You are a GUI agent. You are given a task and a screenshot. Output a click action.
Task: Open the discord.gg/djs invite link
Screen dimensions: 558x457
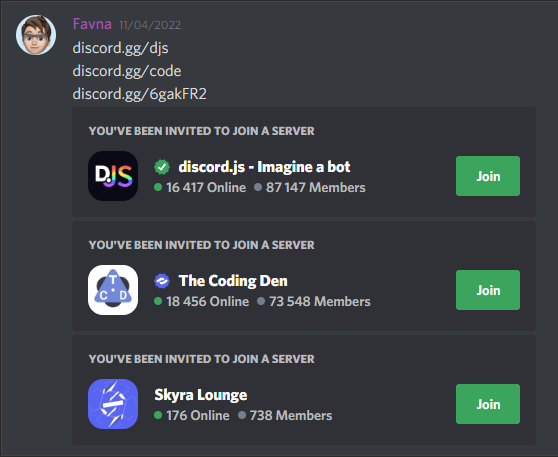click(x=120, y=48)
